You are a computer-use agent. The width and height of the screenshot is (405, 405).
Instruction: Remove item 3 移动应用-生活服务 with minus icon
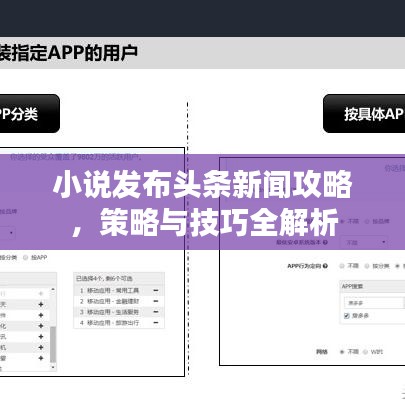(156, 312)
